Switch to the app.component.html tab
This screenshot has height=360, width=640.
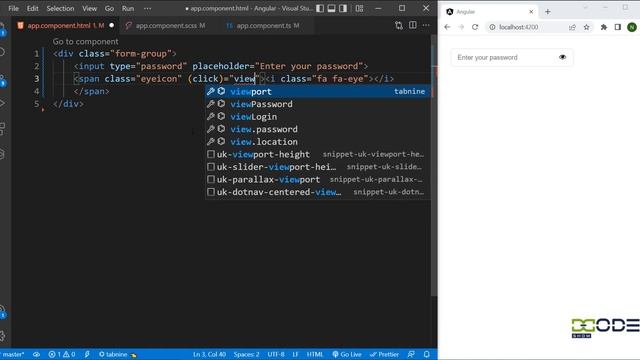(x=65, y=25)
